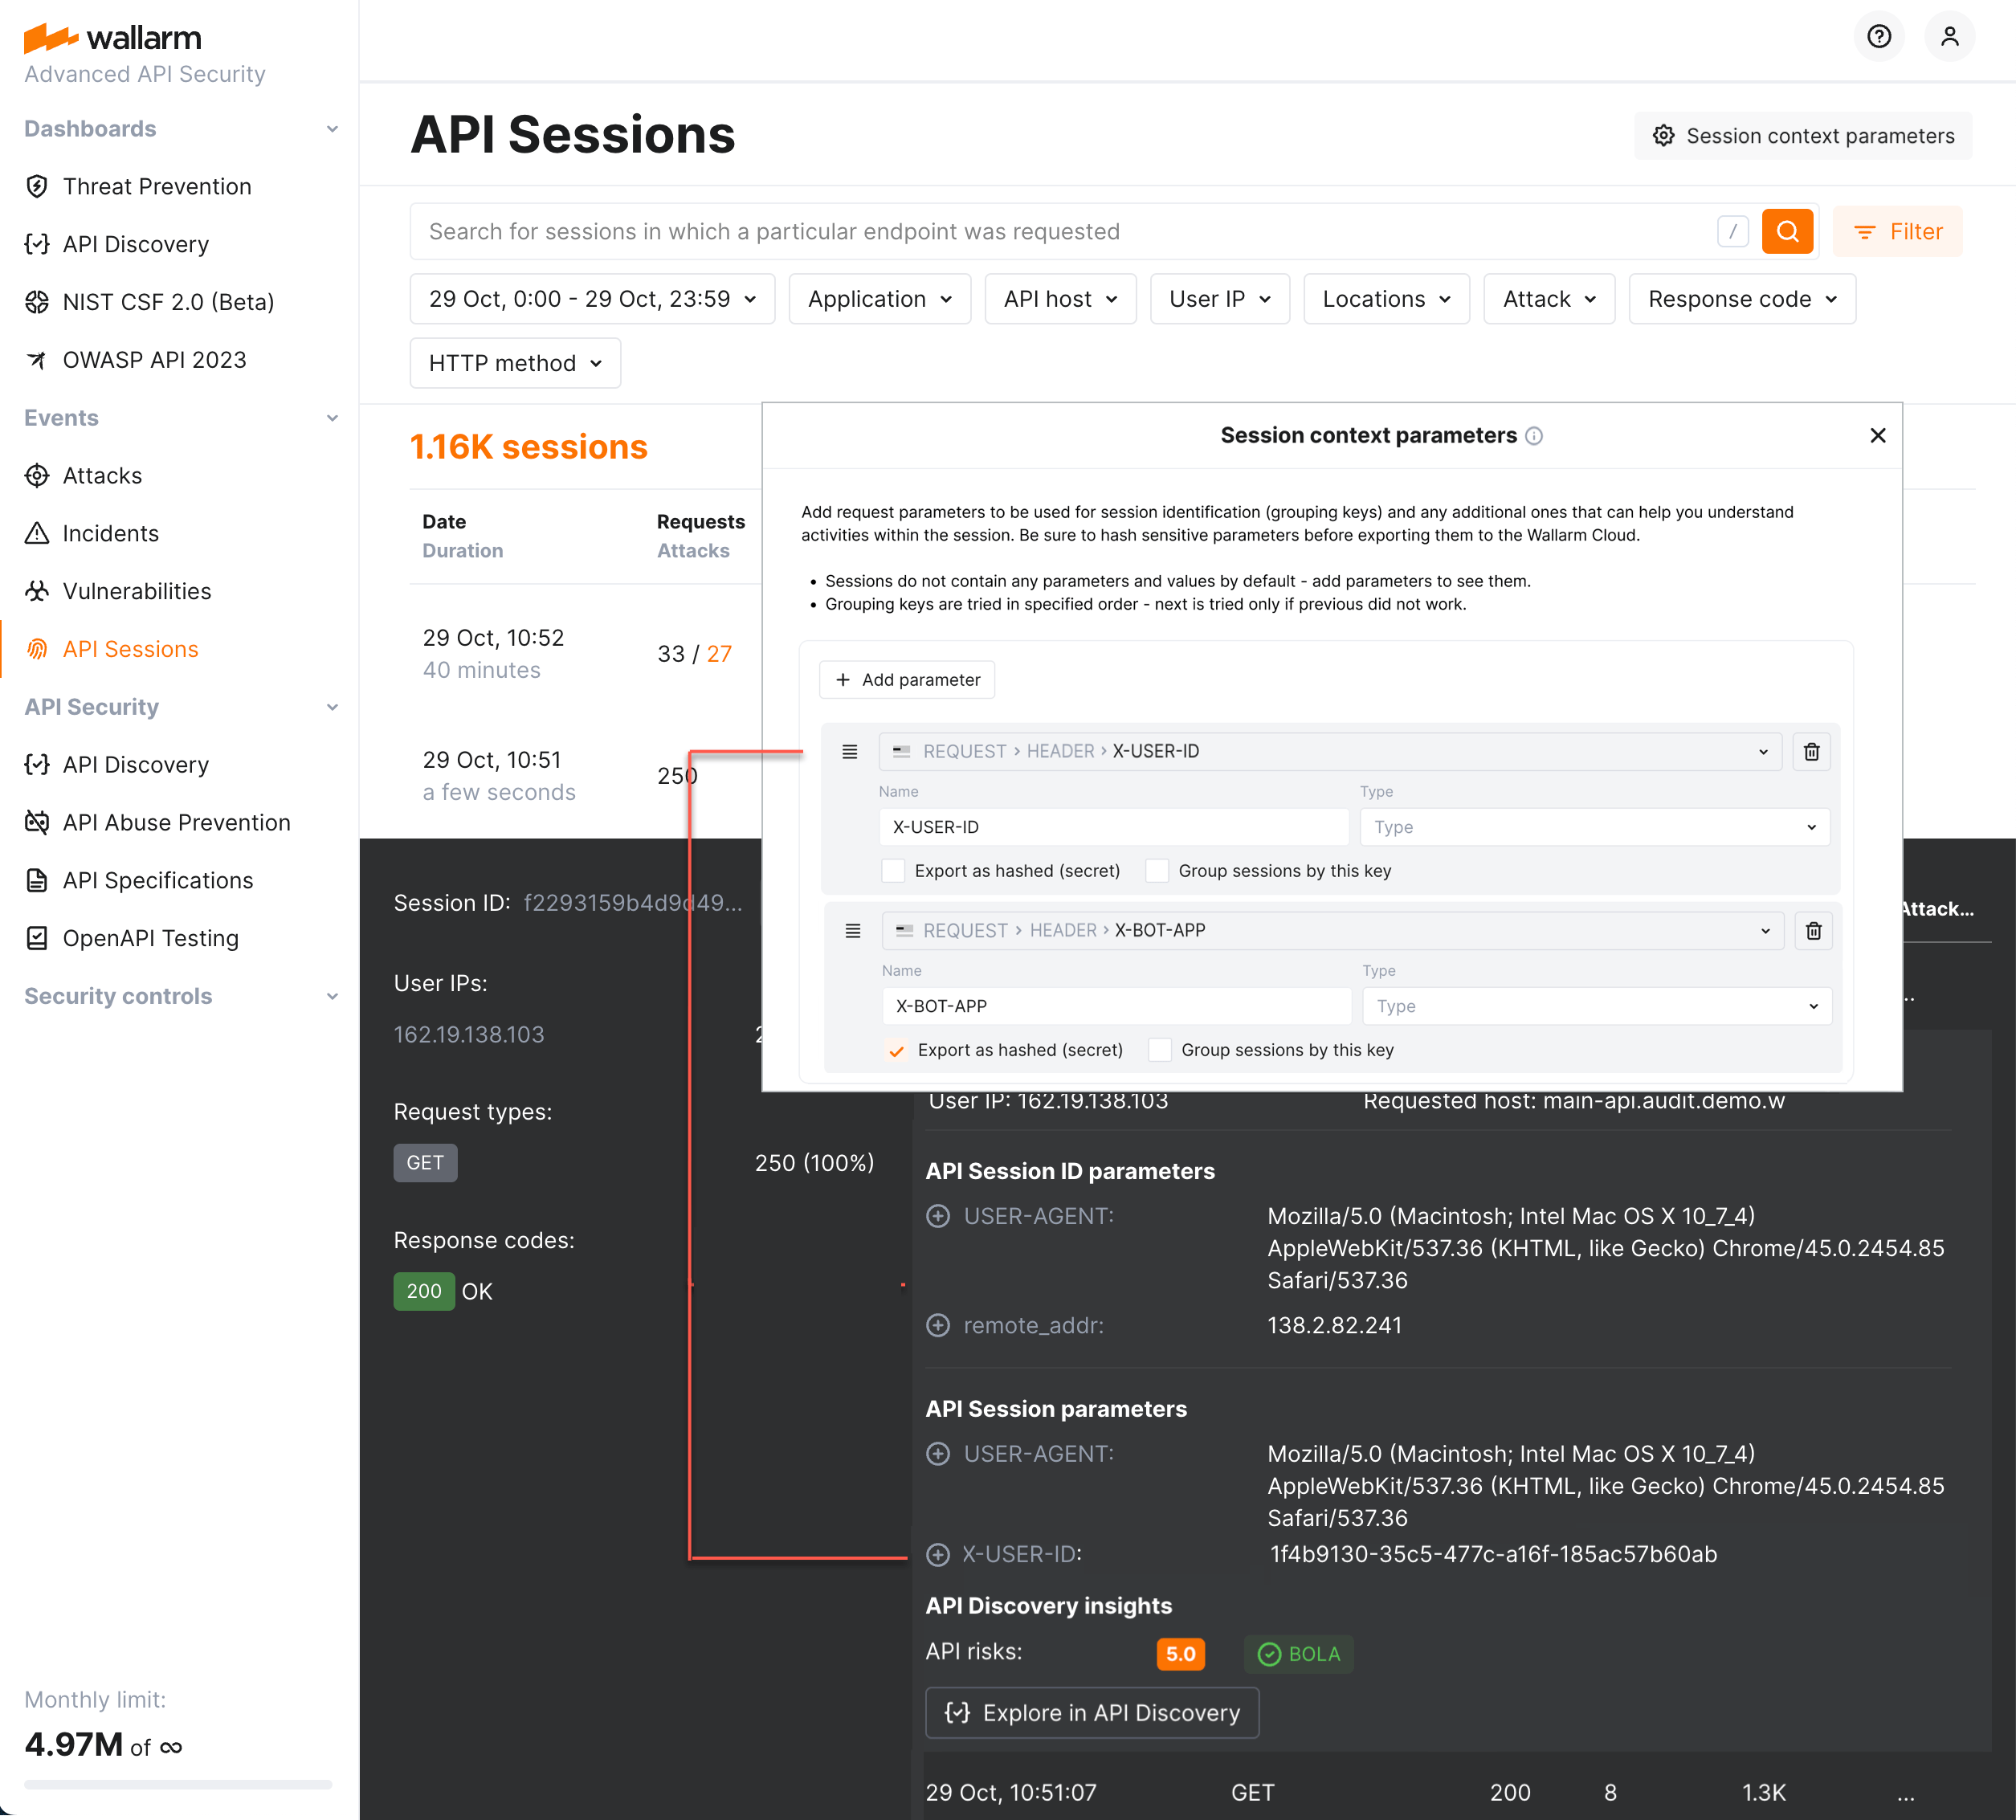Open the Application filter dropdown
Screen dimensions: 2016x1820
coord(879,298)
